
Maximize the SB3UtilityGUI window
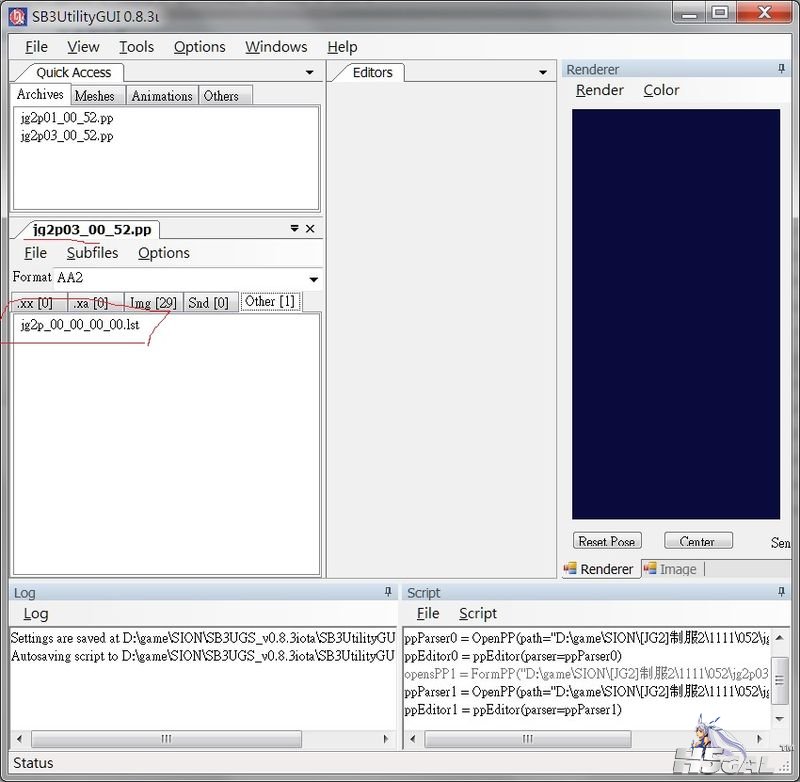pyautogui.click(x=720, y=13)
